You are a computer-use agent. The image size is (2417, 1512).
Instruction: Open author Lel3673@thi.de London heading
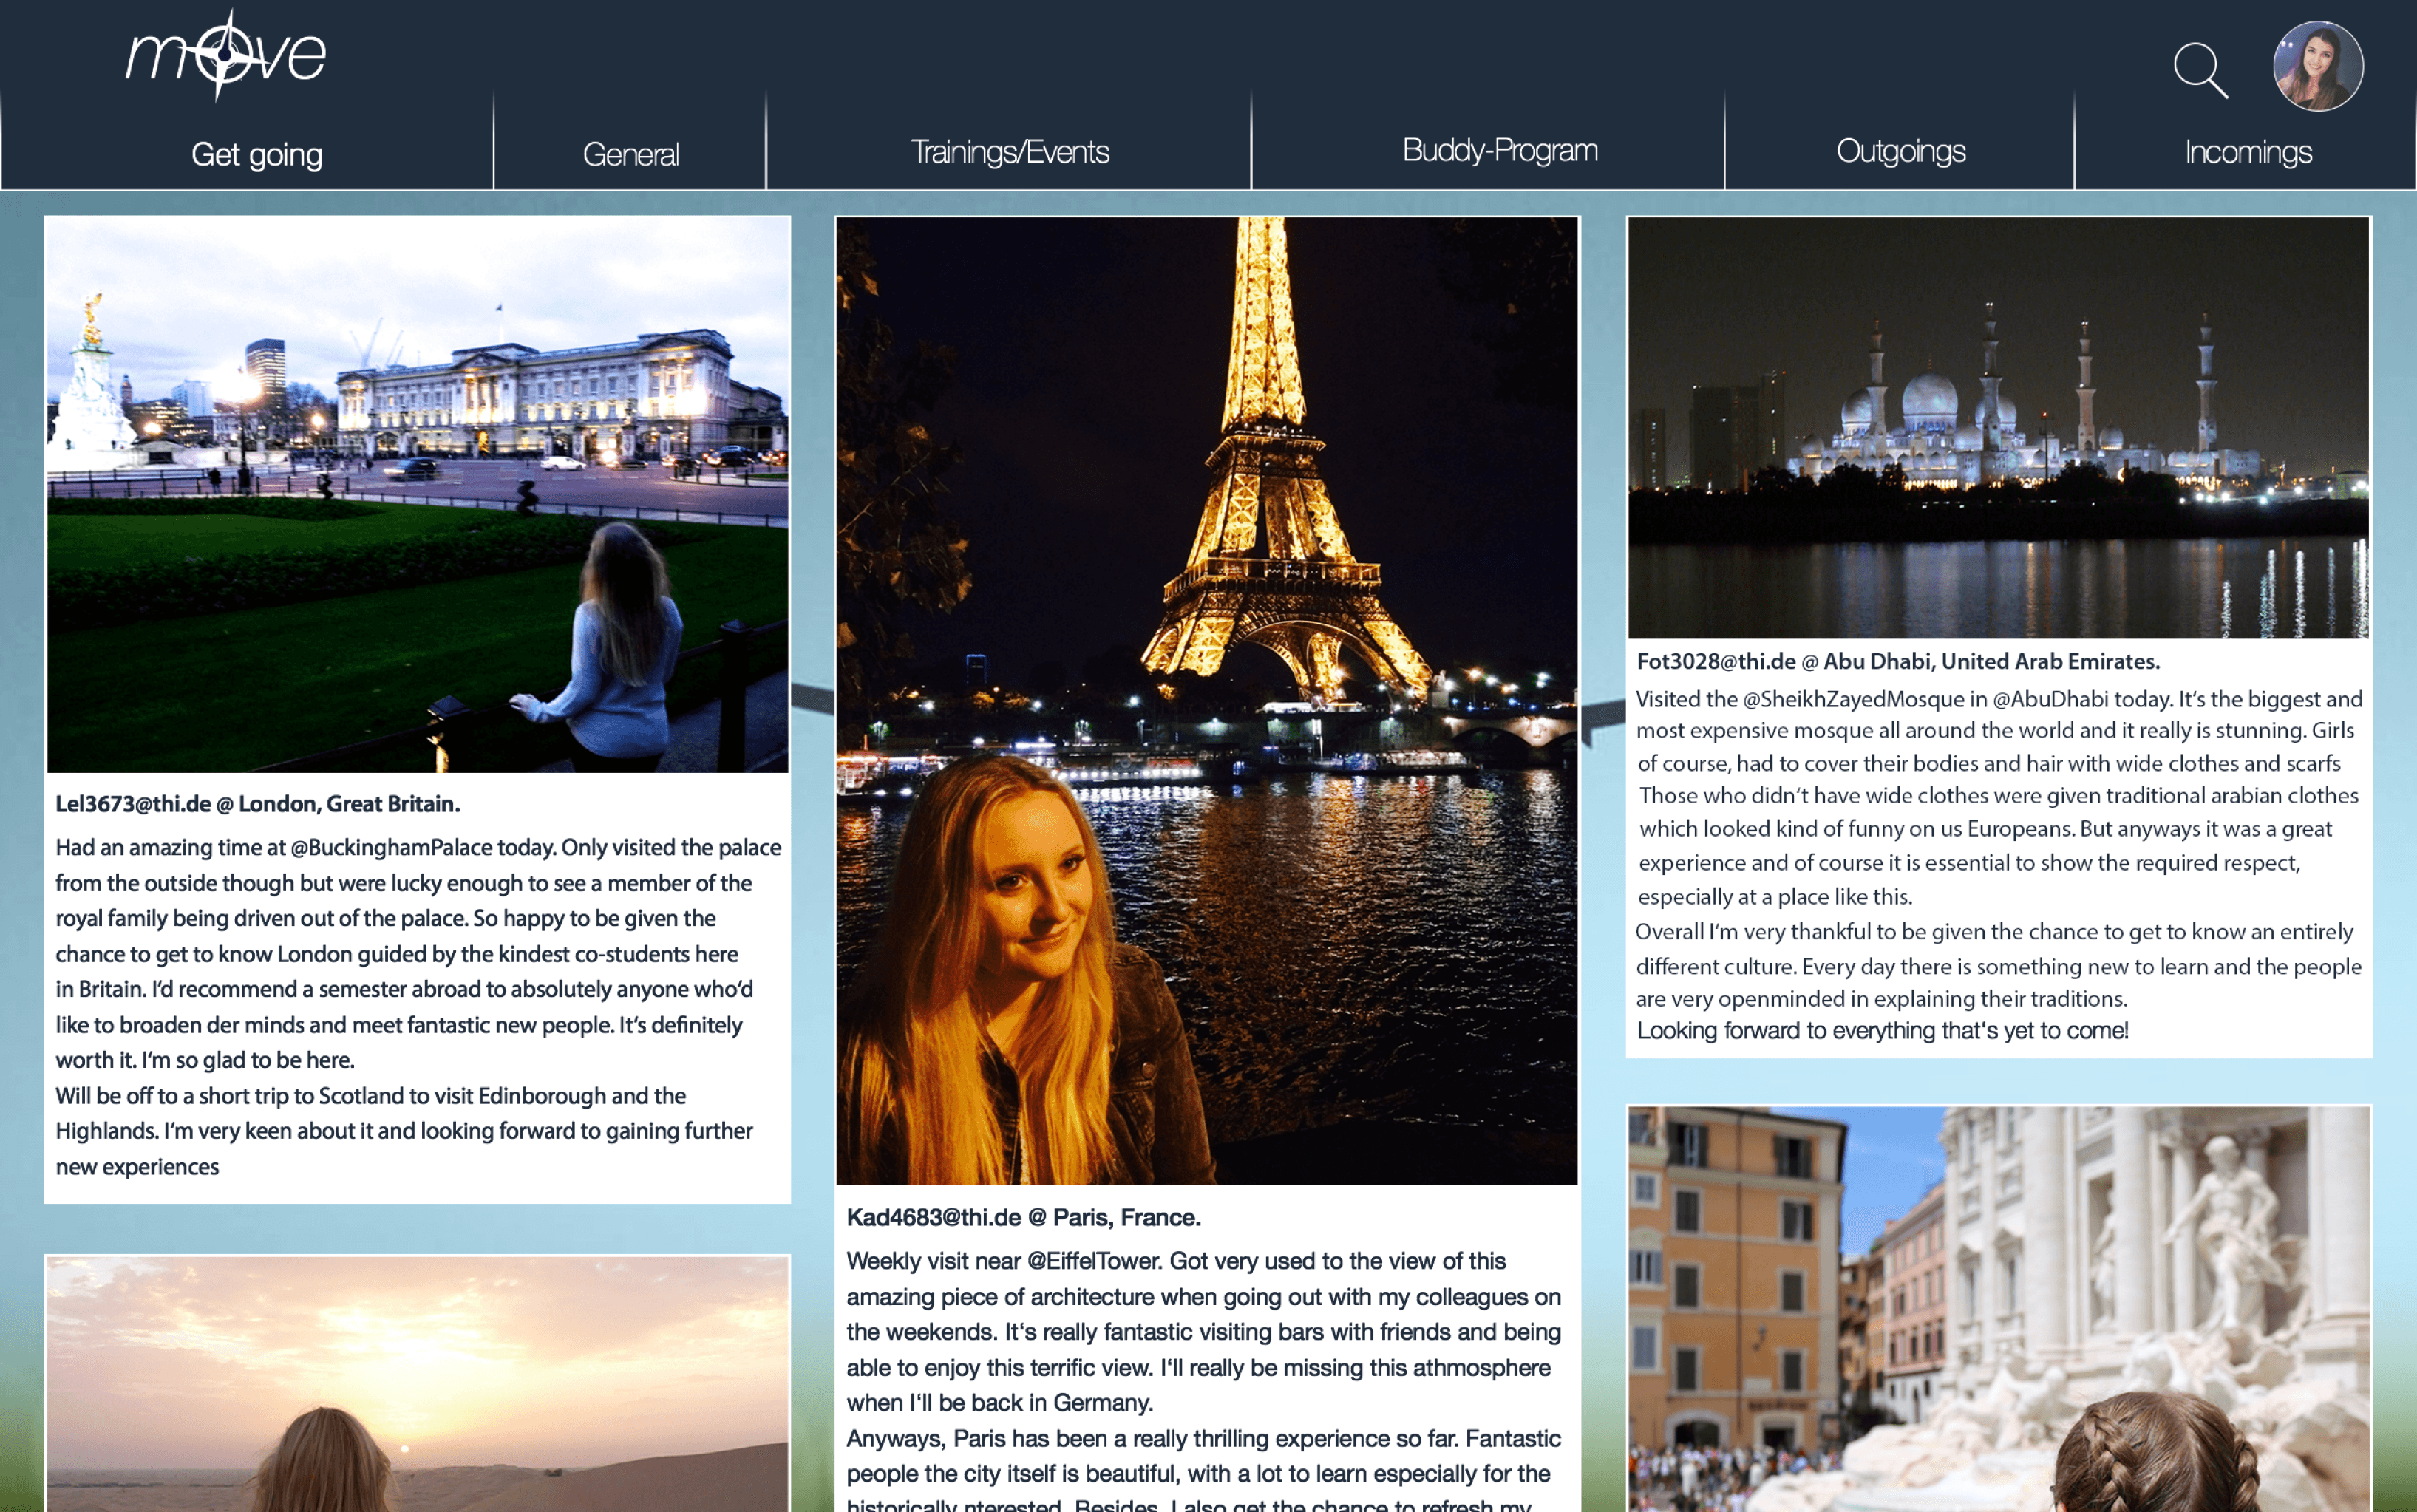click(x=257, y=804)
